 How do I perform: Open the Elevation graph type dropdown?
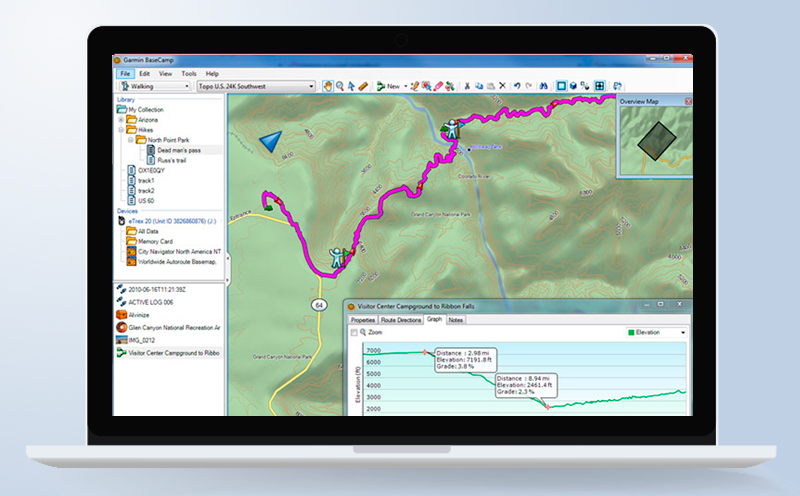pyautogui.click(x=656, y=333)
